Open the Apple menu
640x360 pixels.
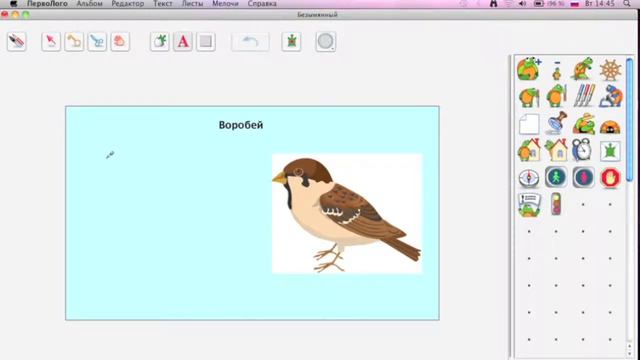pyautogui.click(x=13, y=4)
